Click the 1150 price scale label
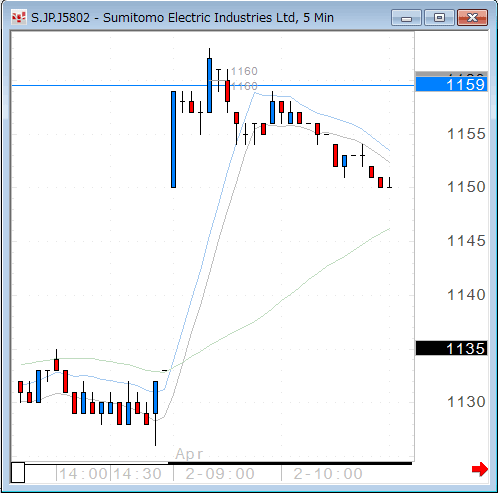 [466, 187]
